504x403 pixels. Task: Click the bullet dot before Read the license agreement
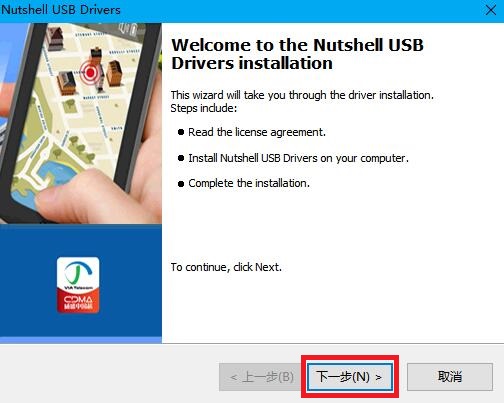[x=181, y=132]
